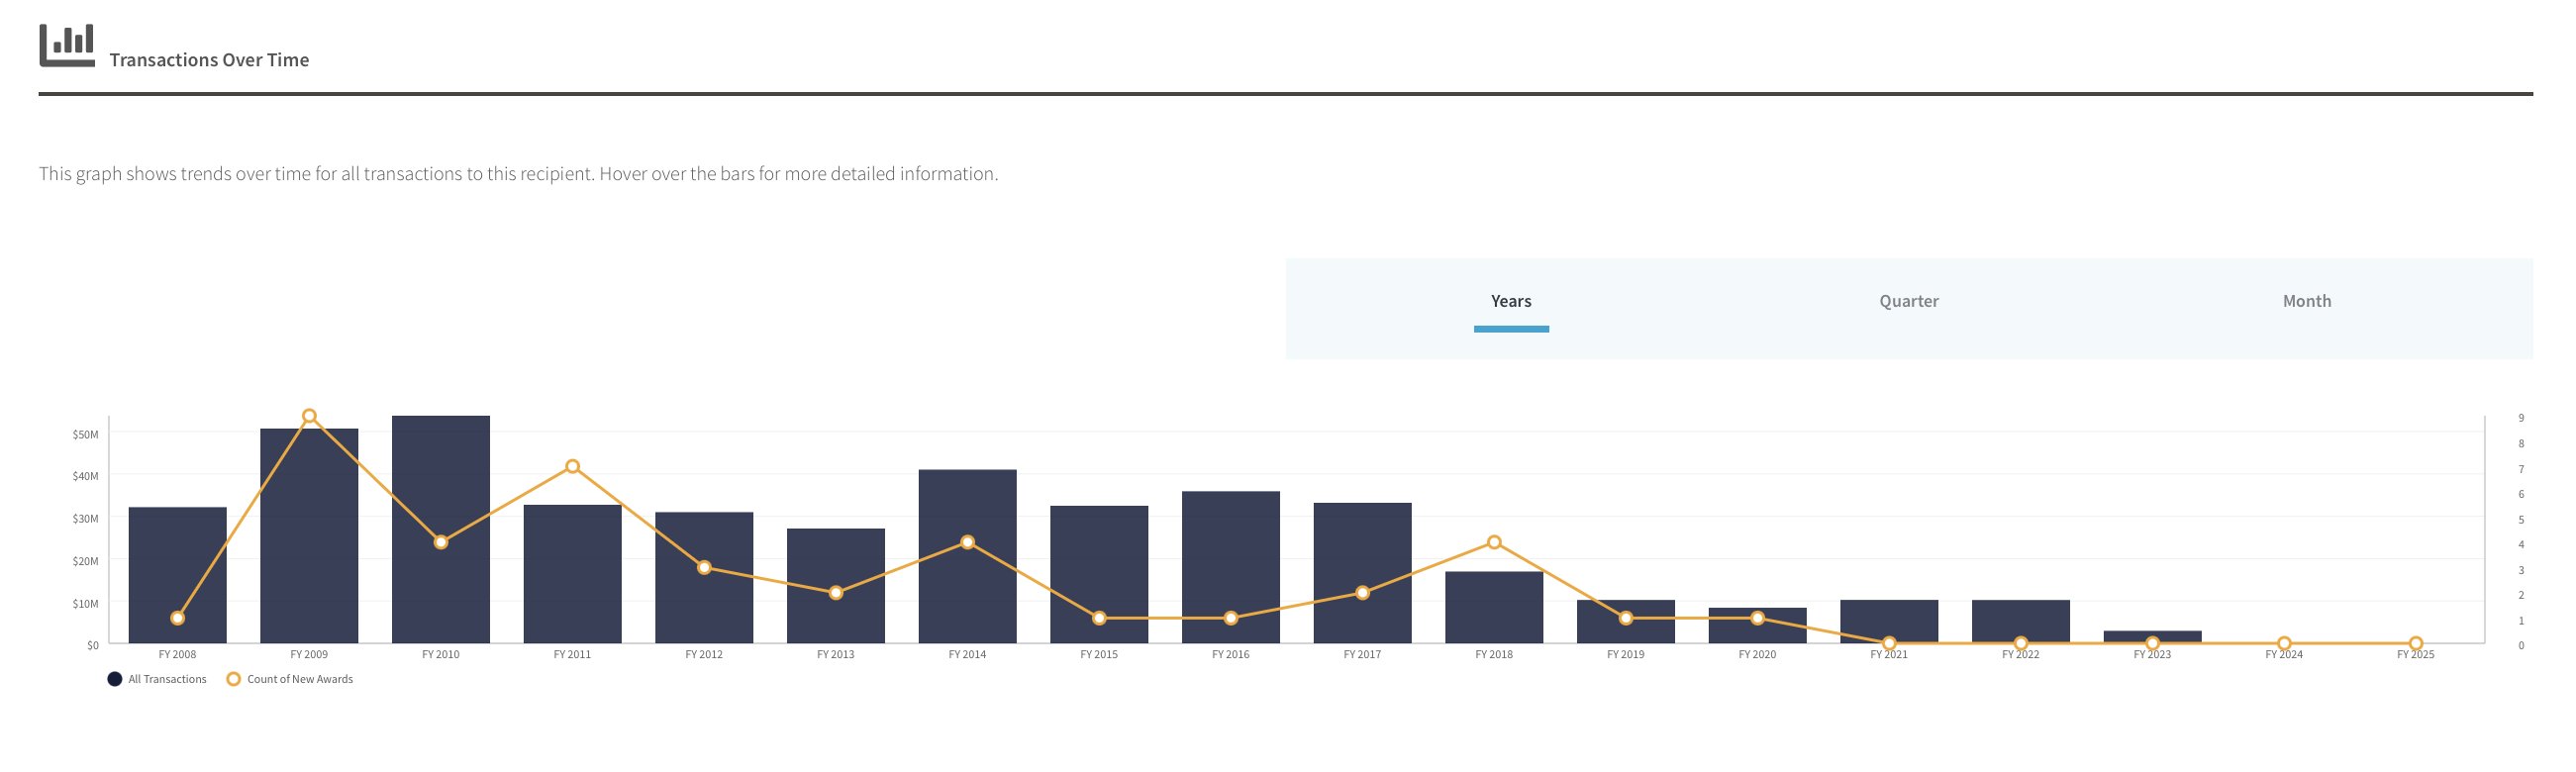Click the FY 2014 transactions bar
This screenshot has width=2576, height=772.
point(968,556)
